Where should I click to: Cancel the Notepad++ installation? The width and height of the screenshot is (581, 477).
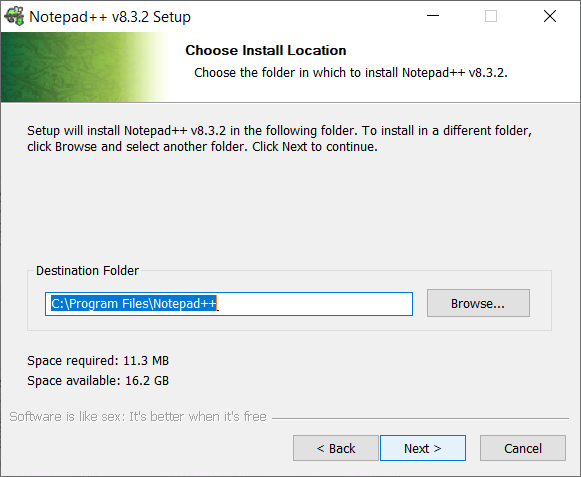click(523, 448)
